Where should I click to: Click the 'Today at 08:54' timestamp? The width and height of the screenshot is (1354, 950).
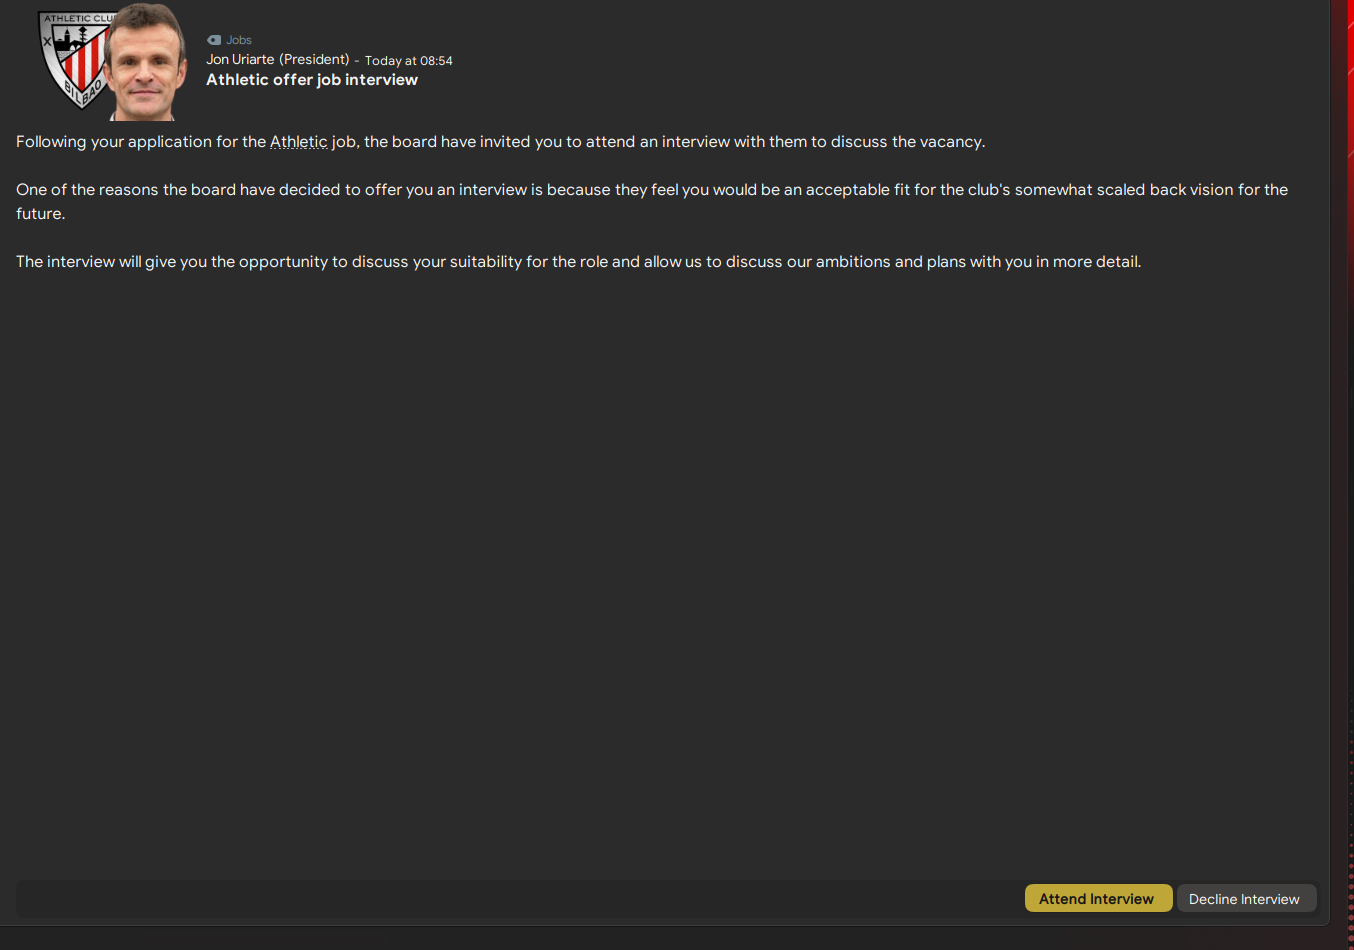(408, 61)
